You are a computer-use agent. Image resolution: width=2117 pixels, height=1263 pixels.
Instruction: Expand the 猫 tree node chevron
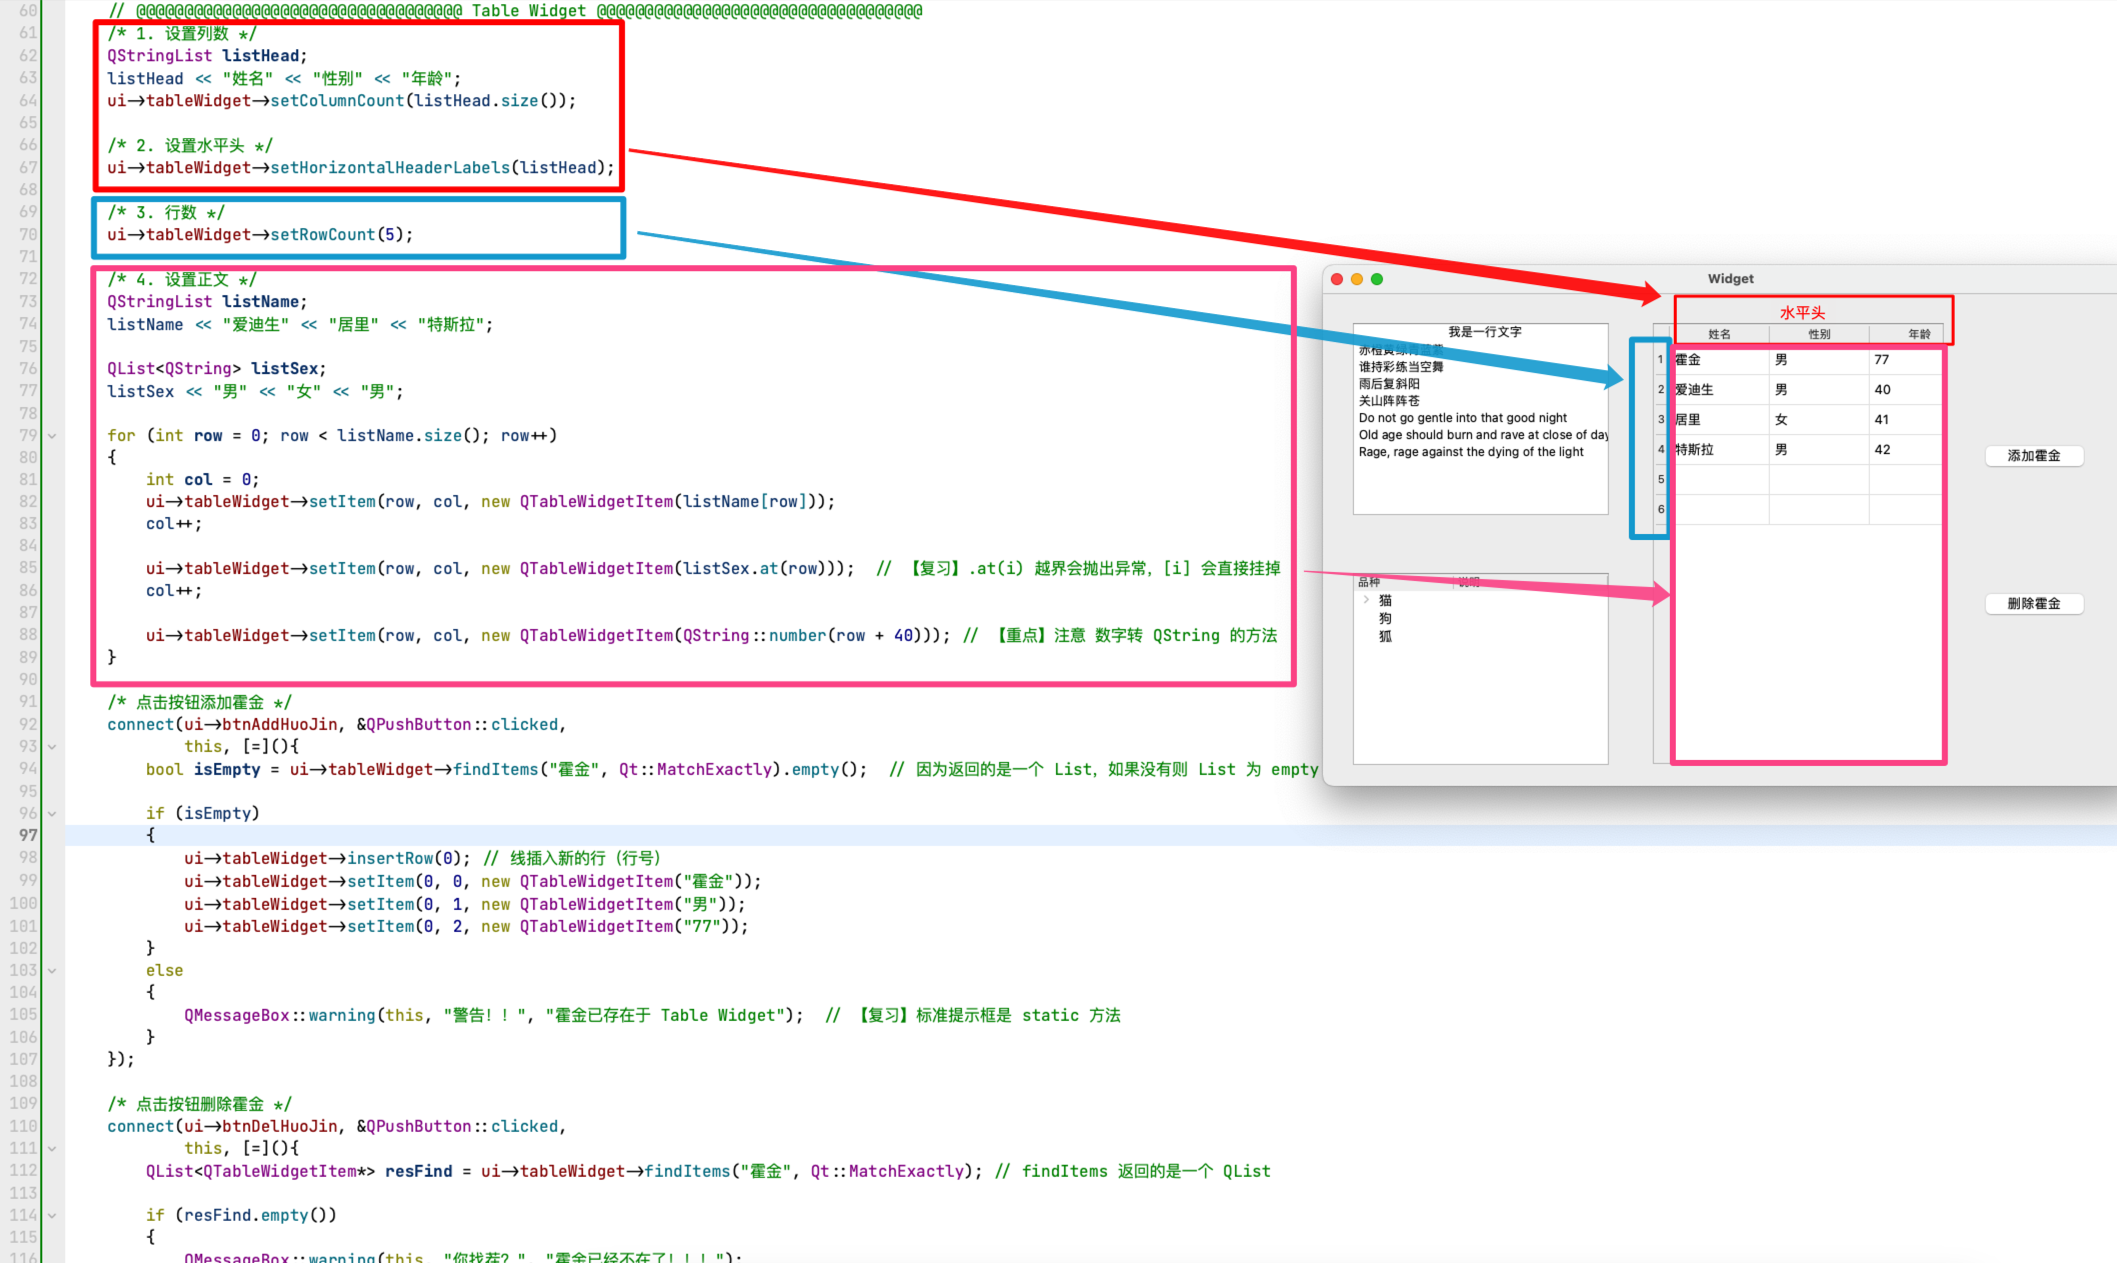click(x=1366, y=600)
